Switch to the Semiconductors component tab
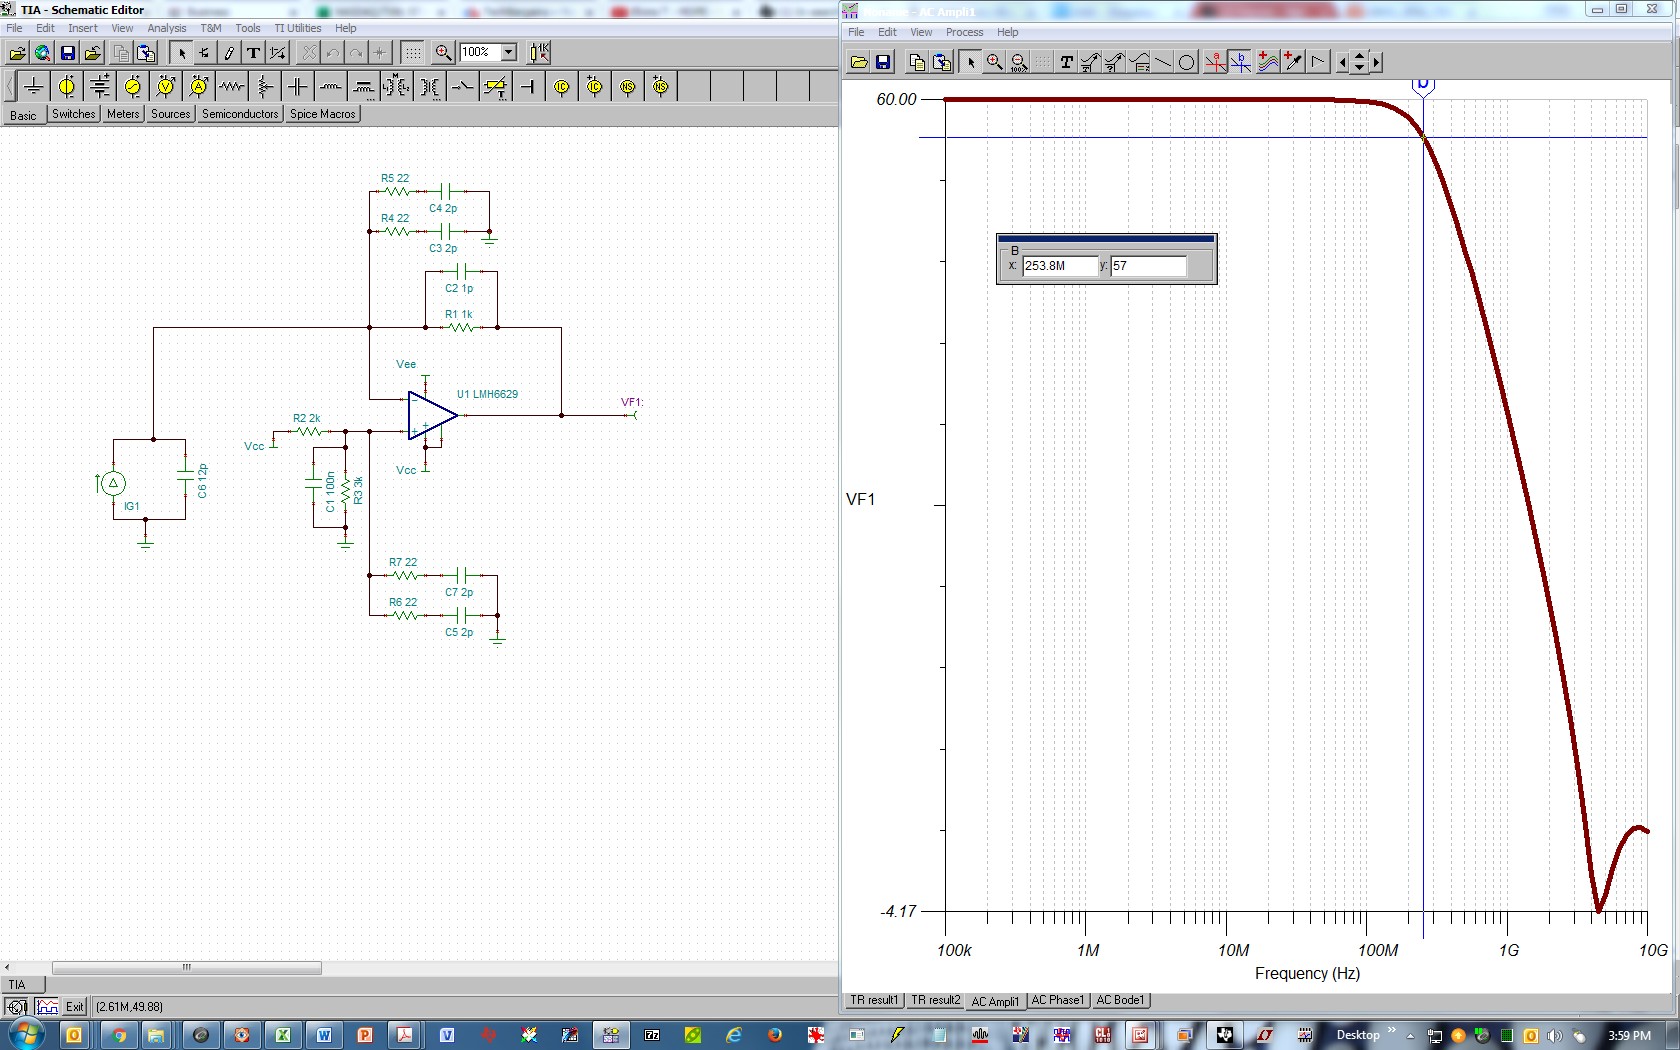This screenshot has width=1680, height=1050. click(240, 114)
